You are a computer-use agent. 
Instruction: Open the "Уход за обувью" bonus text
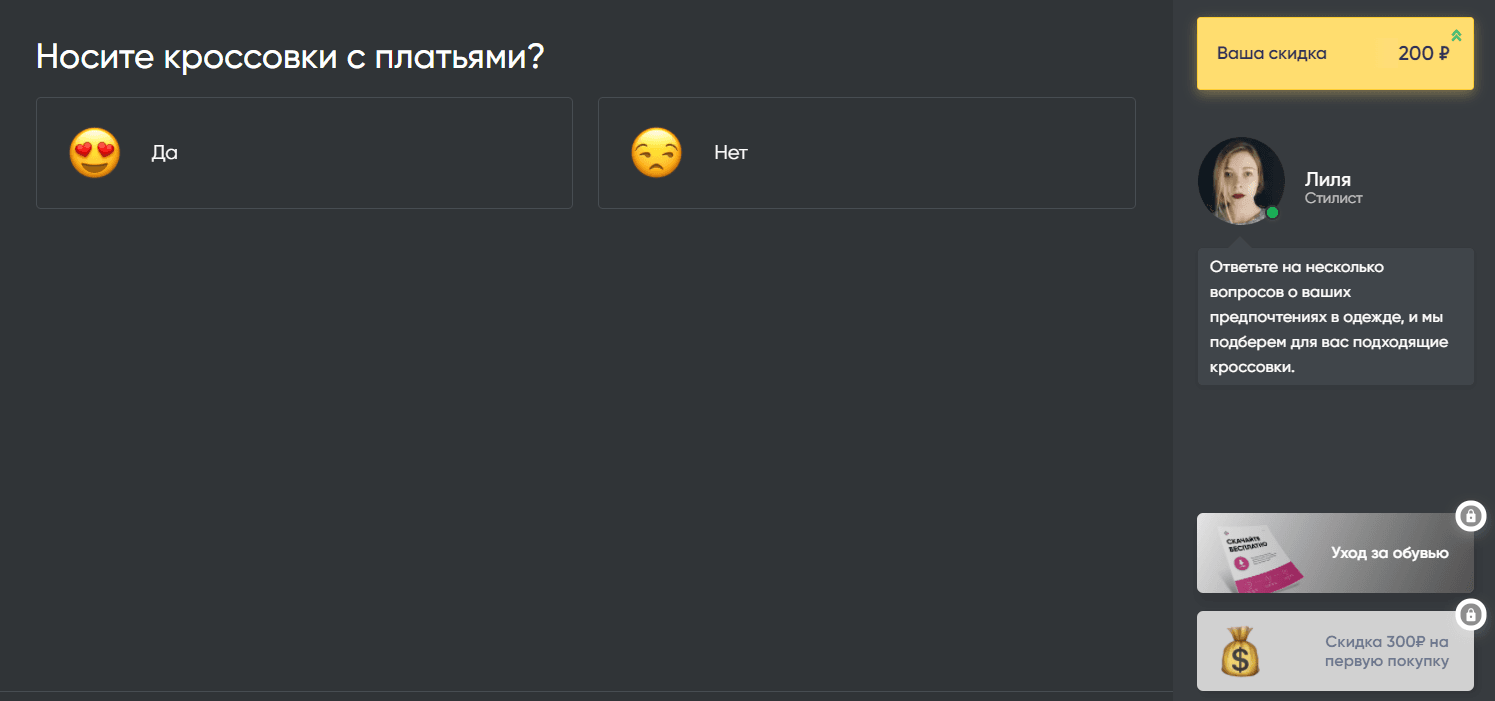point(1389,553)
